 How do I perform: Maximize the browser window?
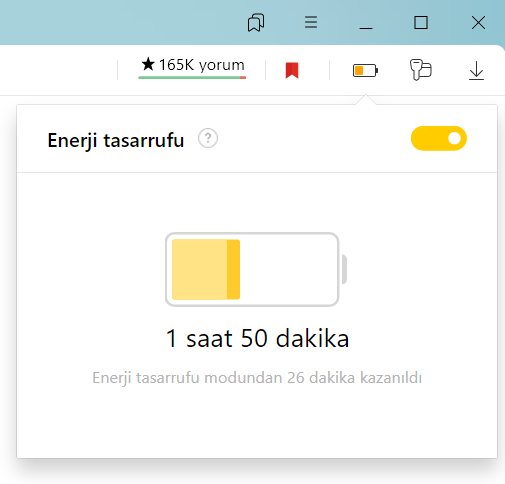pyautogui.click(x=421, y=23)
